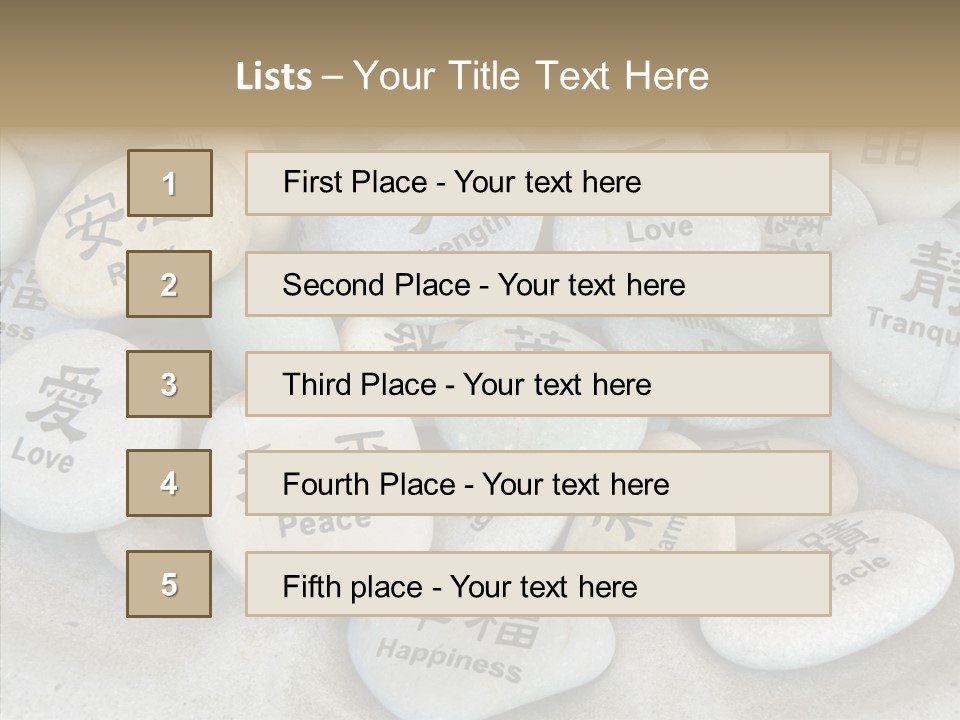Select the 'Second Place - Your text here' box
Screen dimensions: 960x720
click(x=538, y=284)
